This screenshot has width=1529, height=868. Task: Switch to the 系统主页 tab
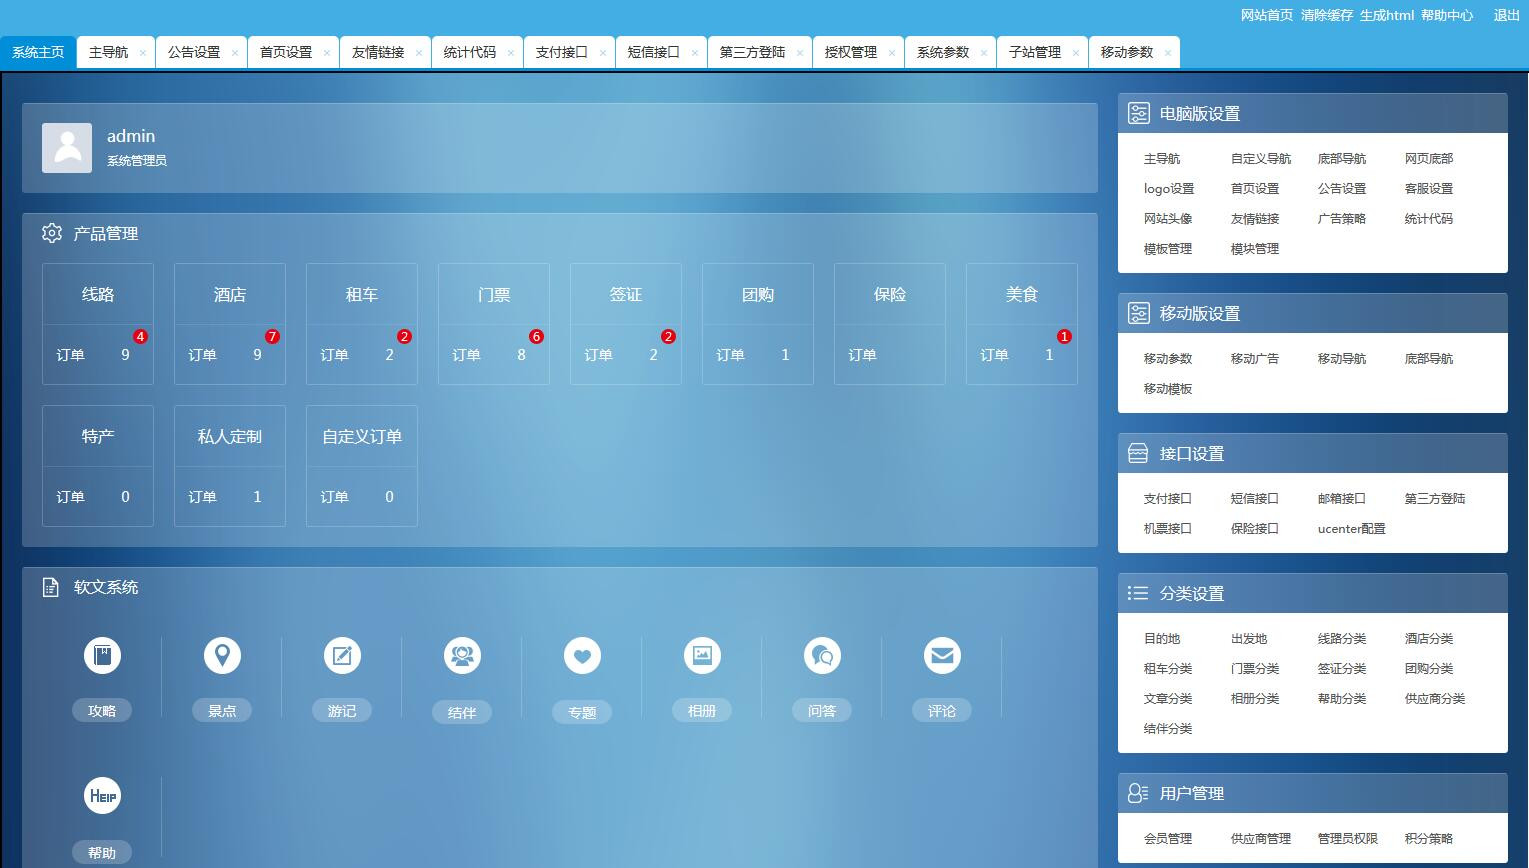pyautogui.click(x=38, y=52)
